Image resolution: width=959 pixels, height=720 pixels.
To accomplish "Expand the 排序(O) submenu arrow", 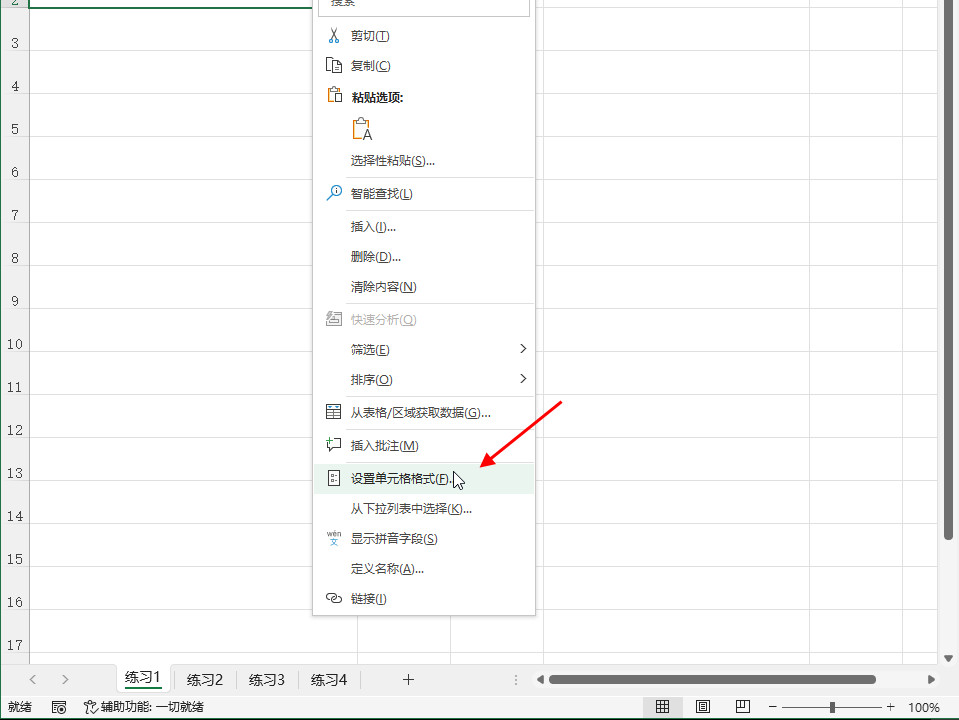I will (x=523, y=378).
